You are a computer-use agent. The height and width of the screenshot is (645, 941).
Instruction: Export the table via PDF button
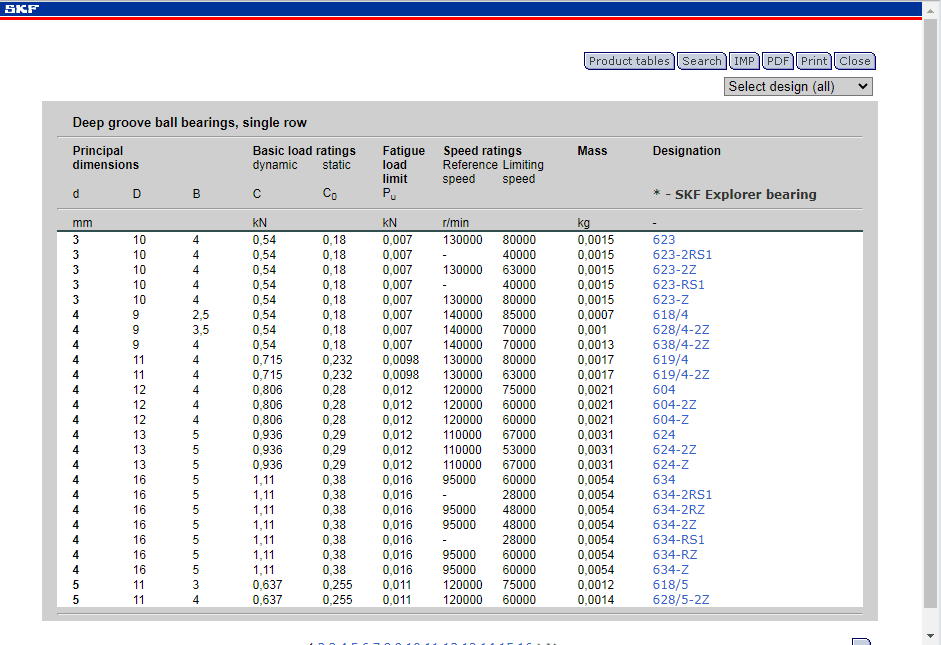tap(778, 61)
